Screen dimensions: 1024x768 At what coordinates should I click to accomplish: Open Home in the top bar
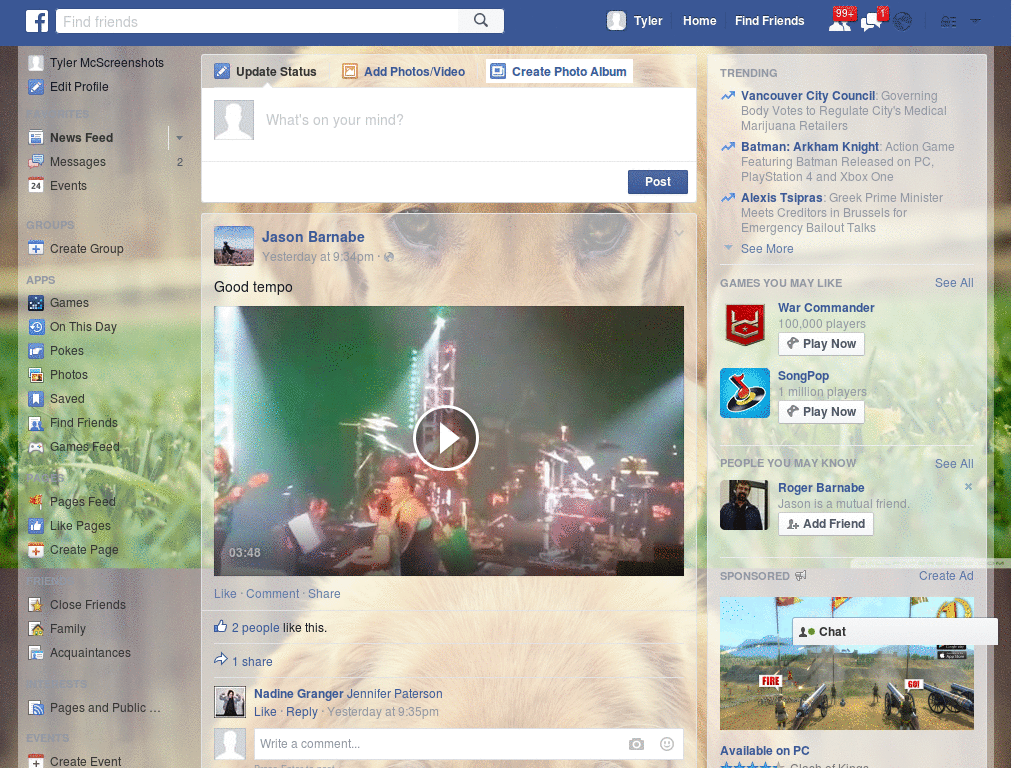(x=699, y=21)
